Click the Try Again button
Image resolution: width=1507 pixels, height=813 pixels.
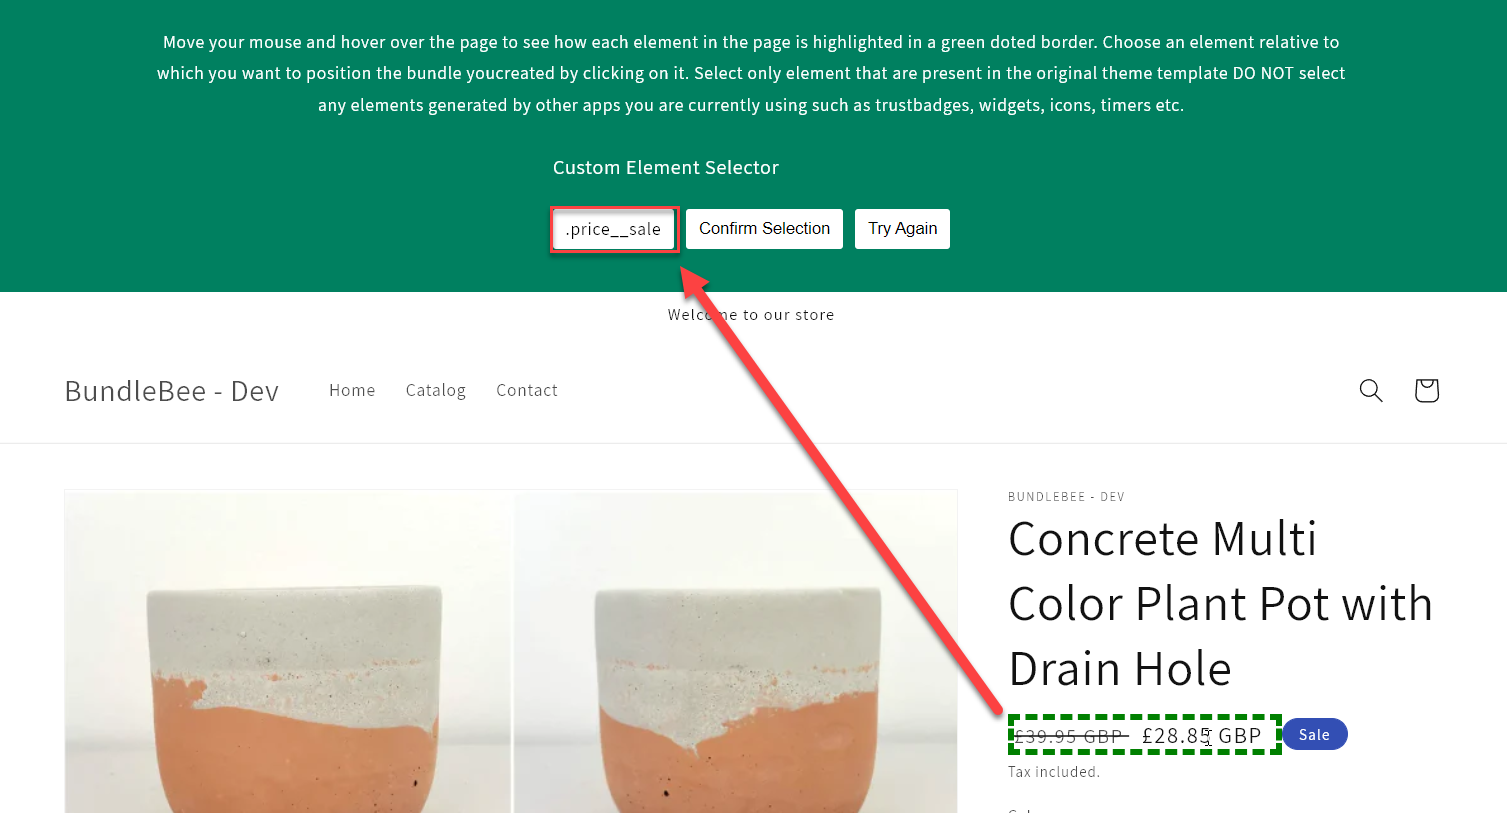pyautogui.click(x=902, y=229)
